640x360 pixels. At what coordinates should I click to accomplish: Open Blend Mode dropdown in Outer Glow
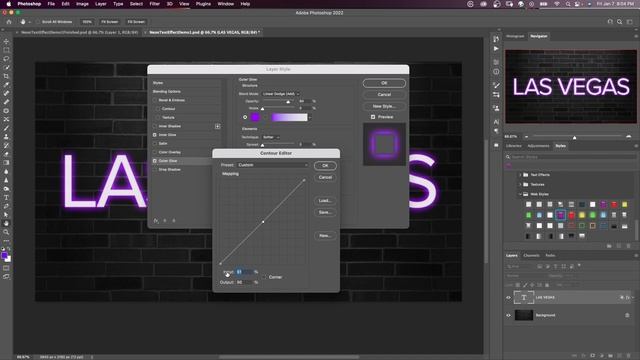point(281,94)
